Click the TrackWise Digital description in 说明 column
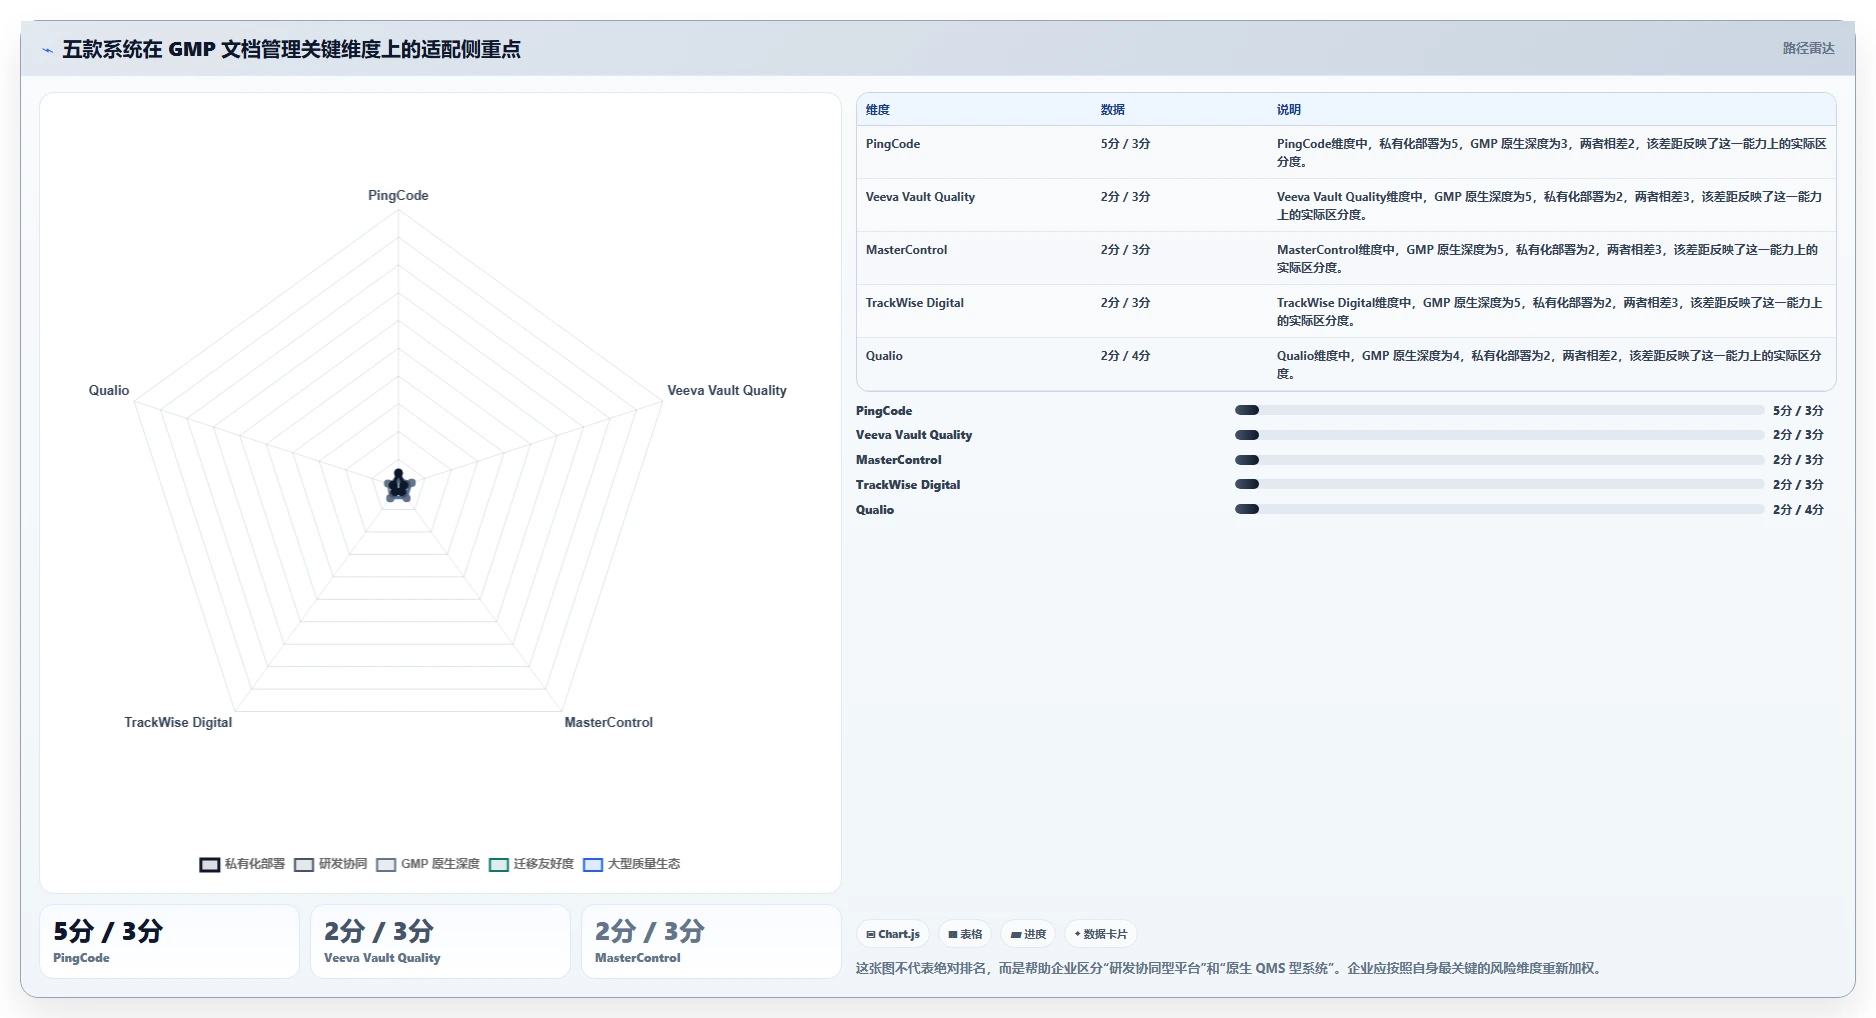The height and width of the screenshot is (1018, 1876). [x=1550, y=312]
